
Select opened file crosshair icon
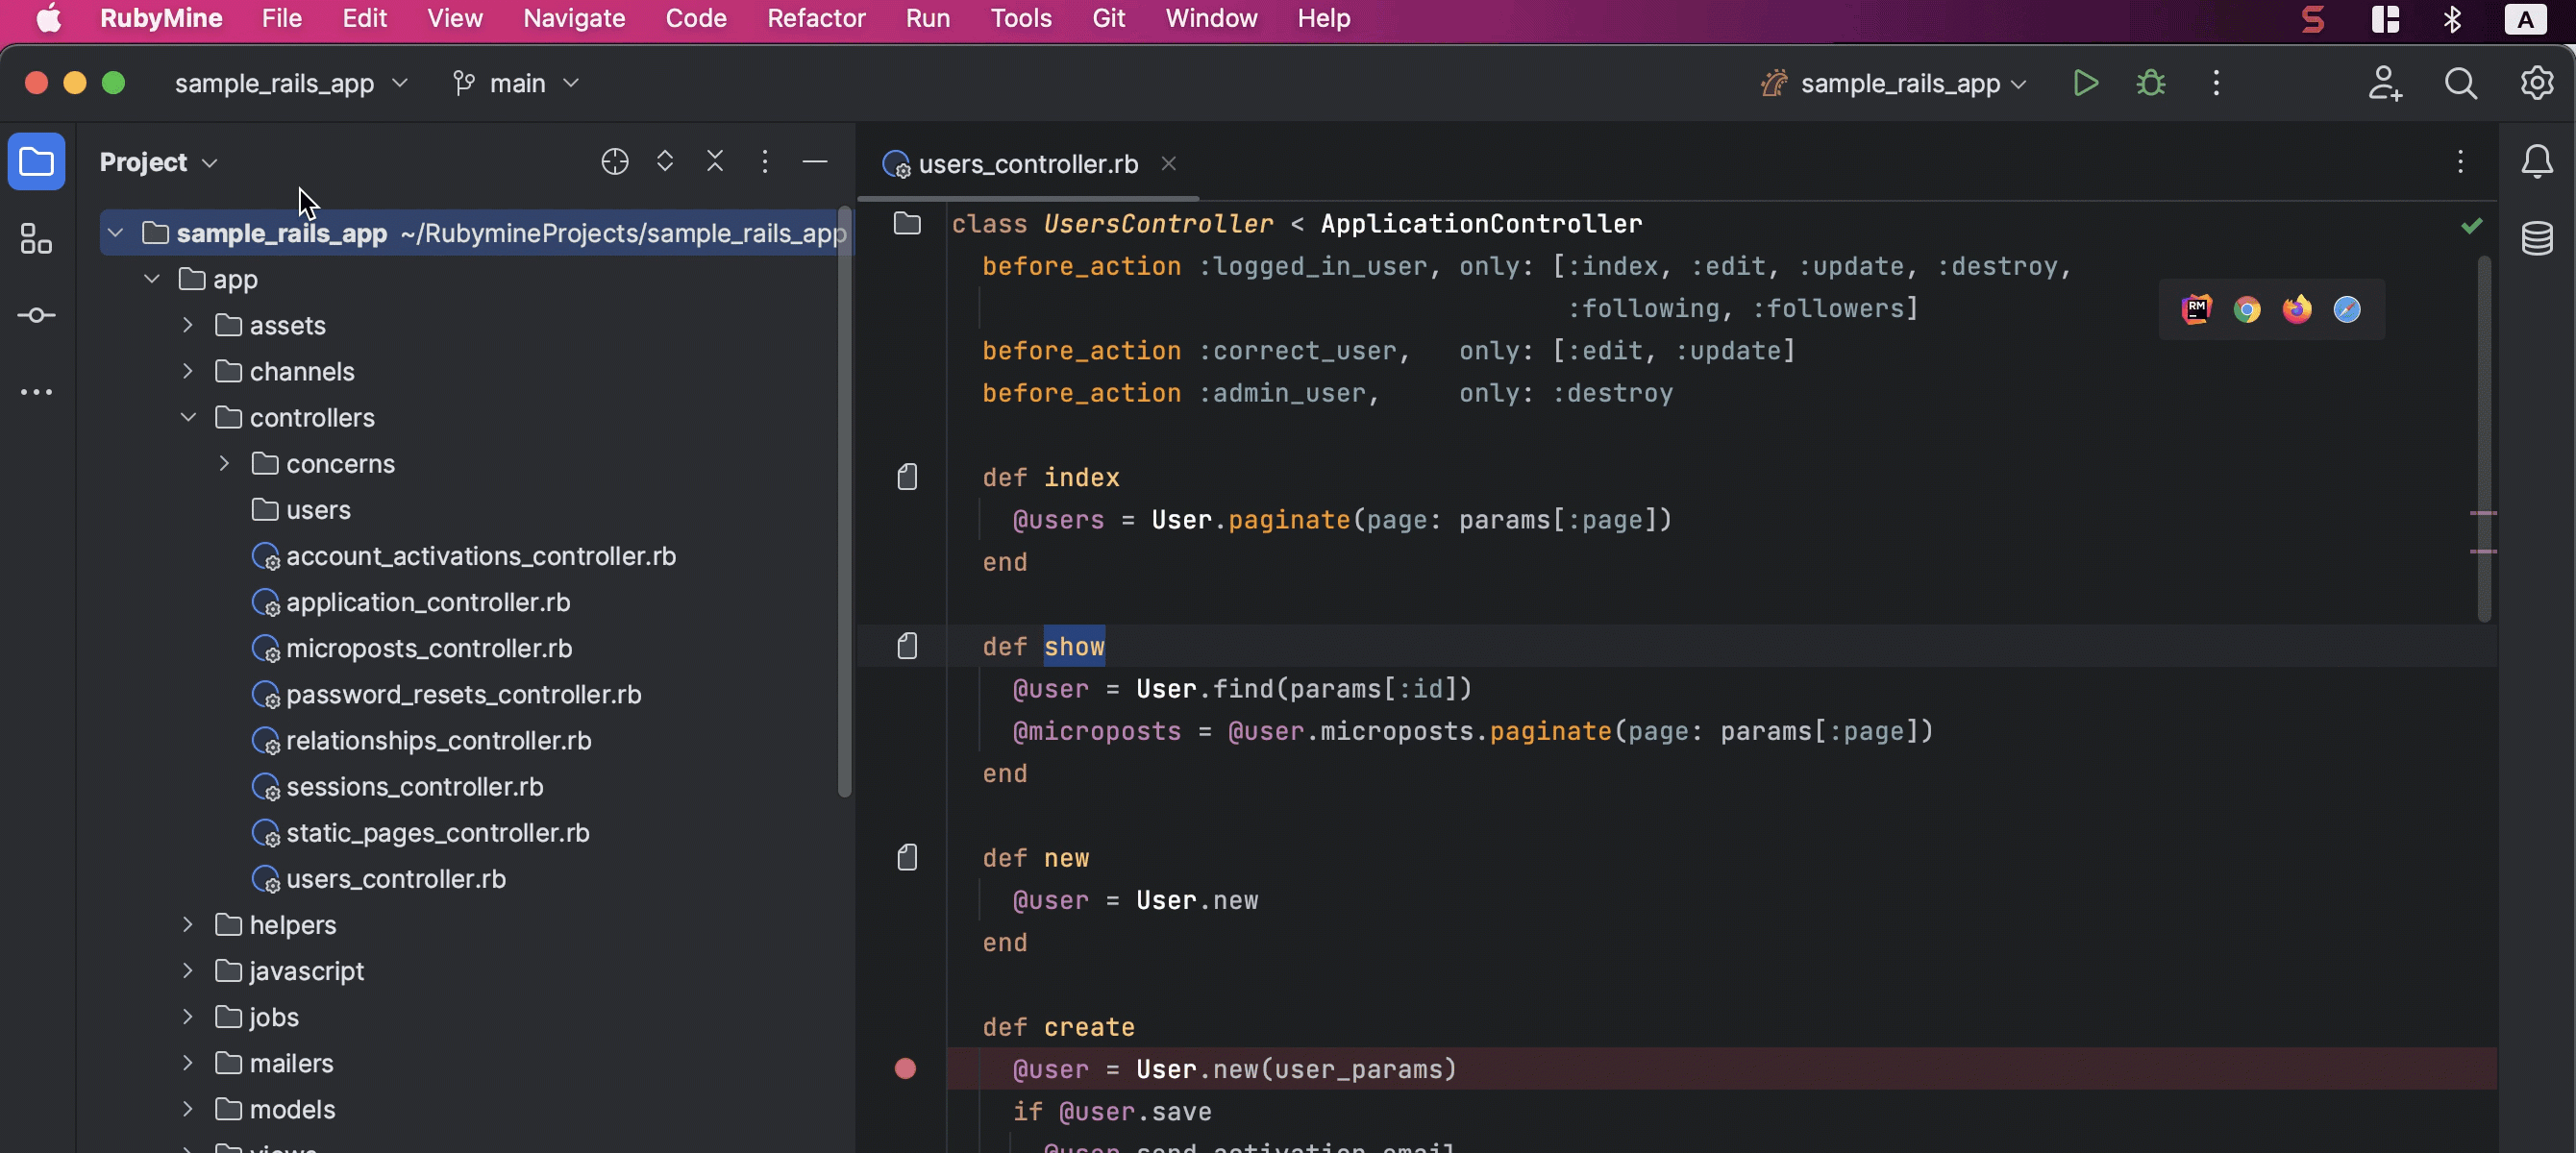[x=614, y=162]
